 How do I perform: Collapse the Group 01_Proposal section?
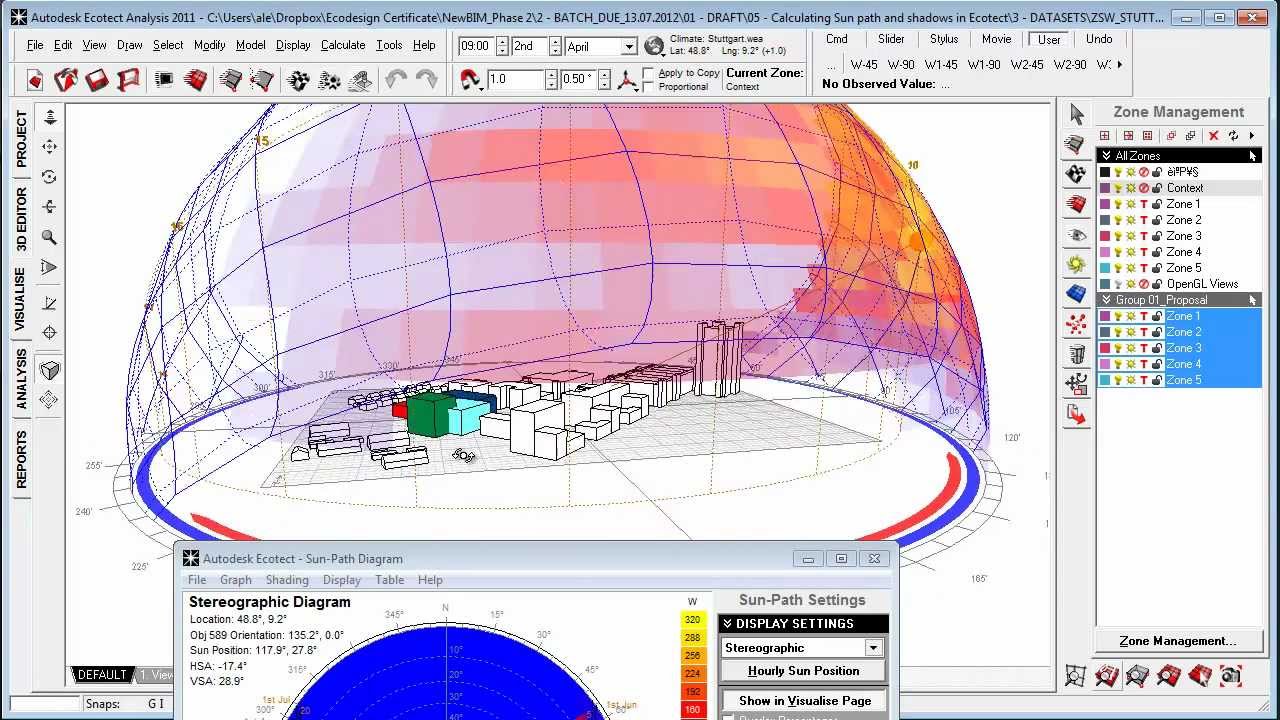click(1106, 300)
